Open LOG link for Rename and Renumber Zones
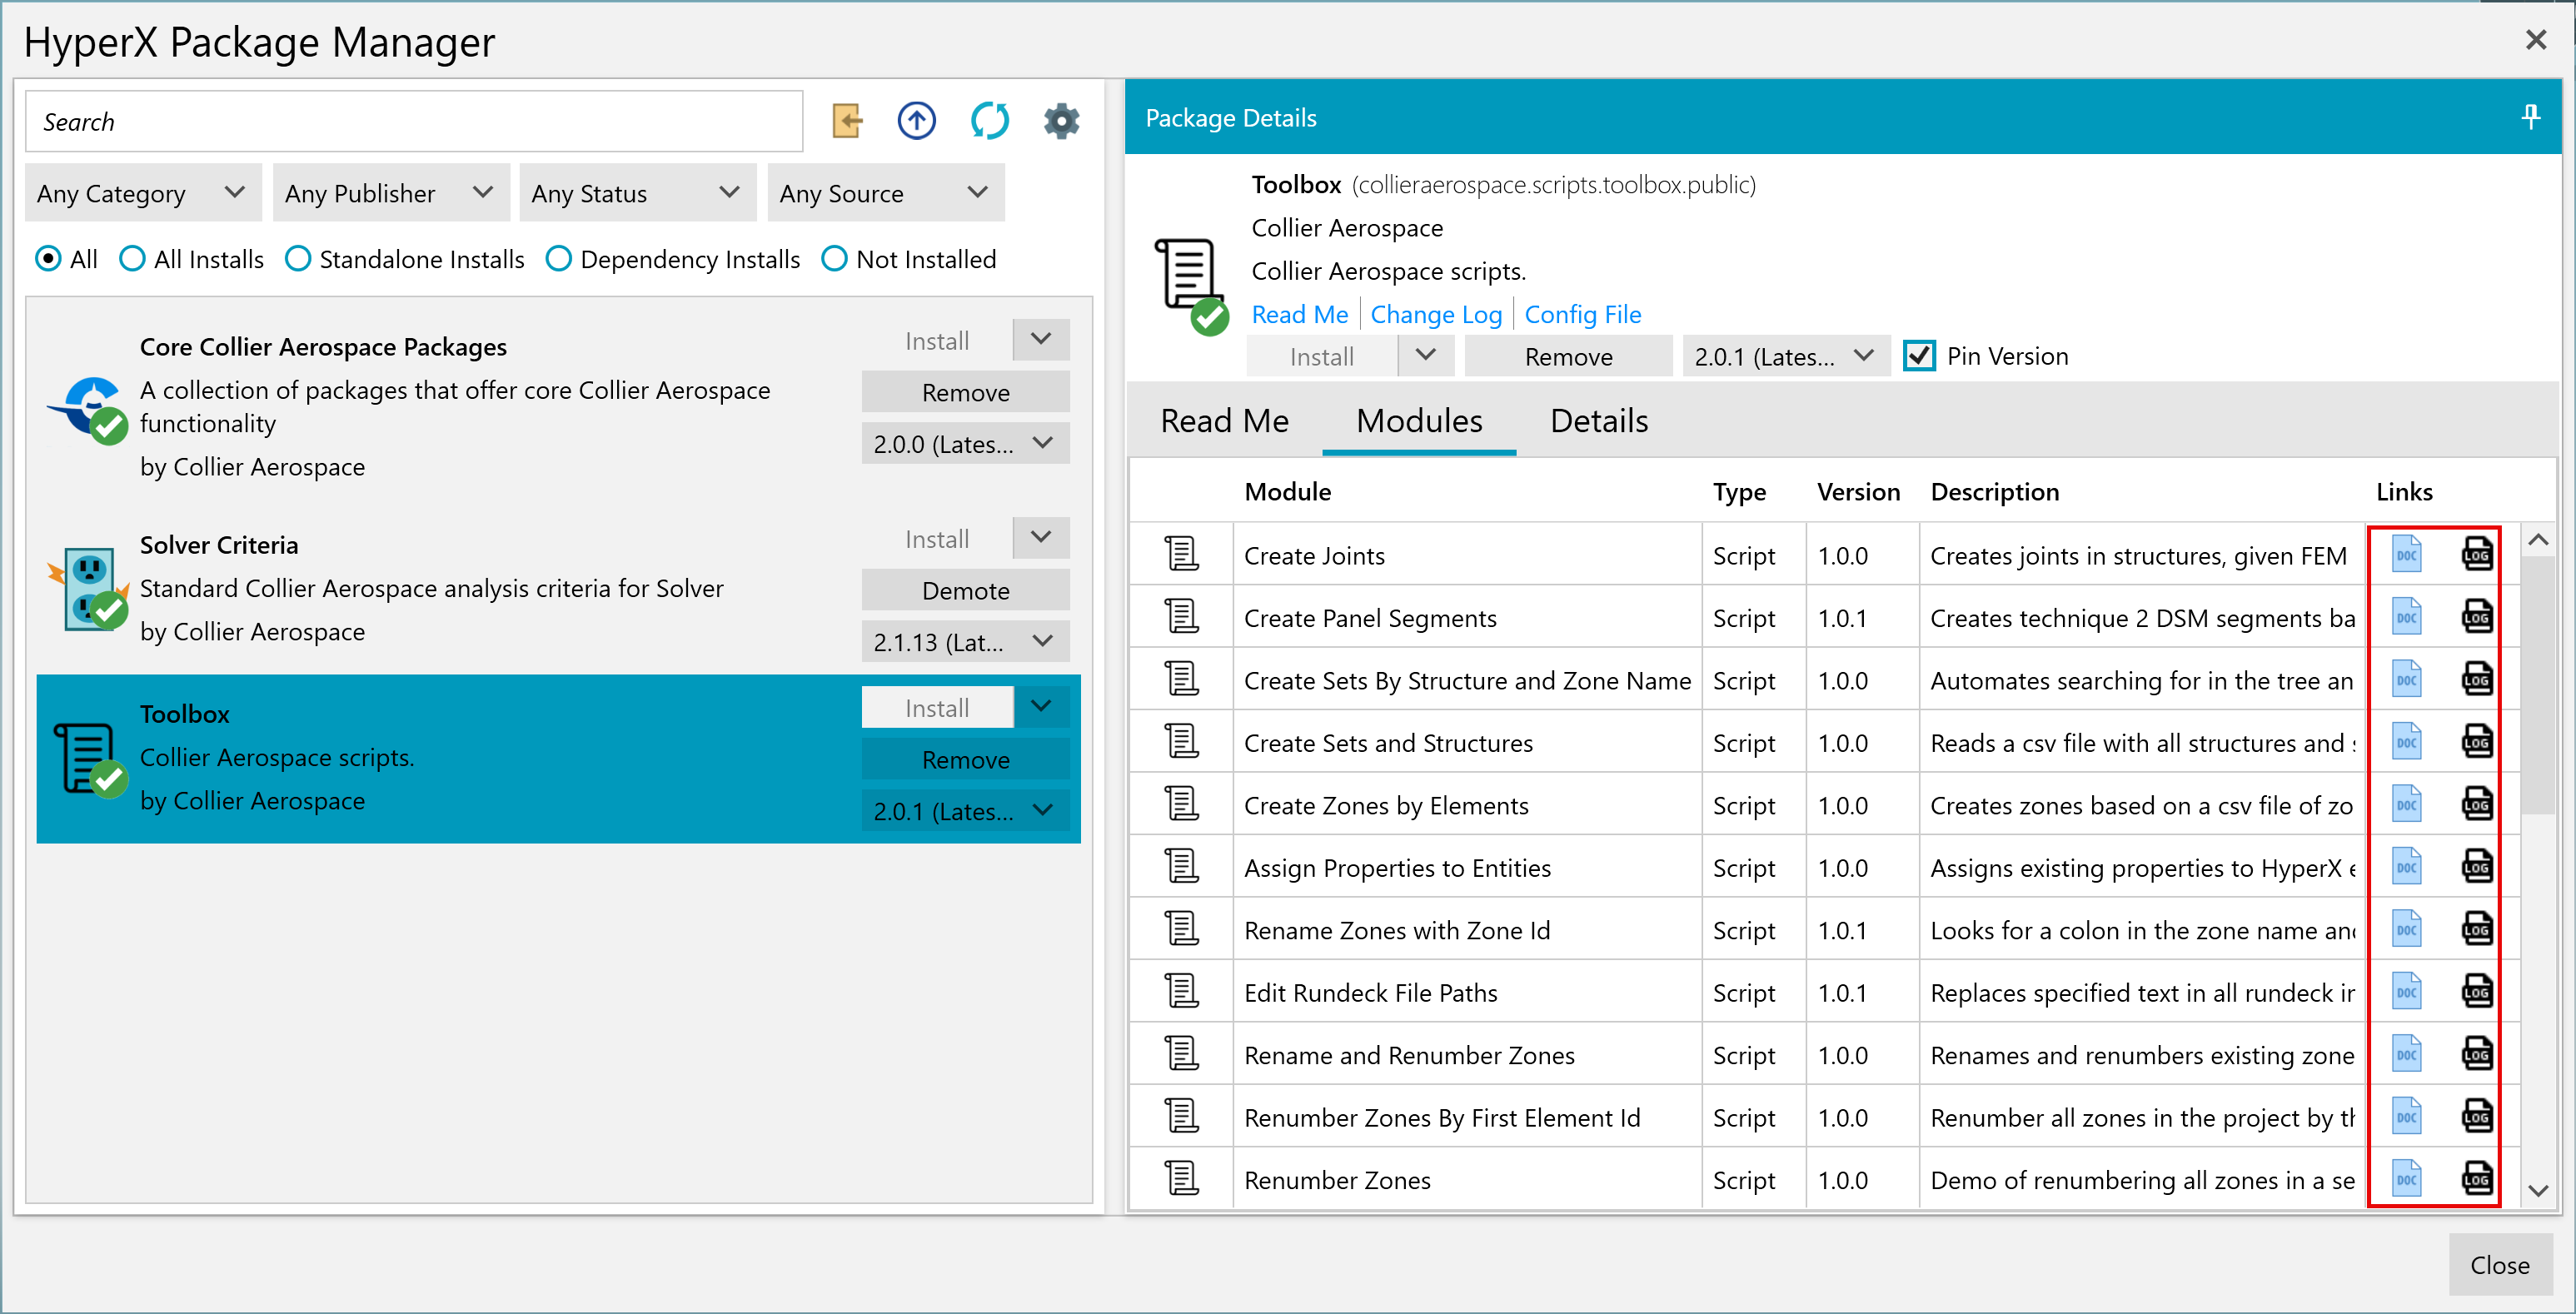 (2476, 1055)
